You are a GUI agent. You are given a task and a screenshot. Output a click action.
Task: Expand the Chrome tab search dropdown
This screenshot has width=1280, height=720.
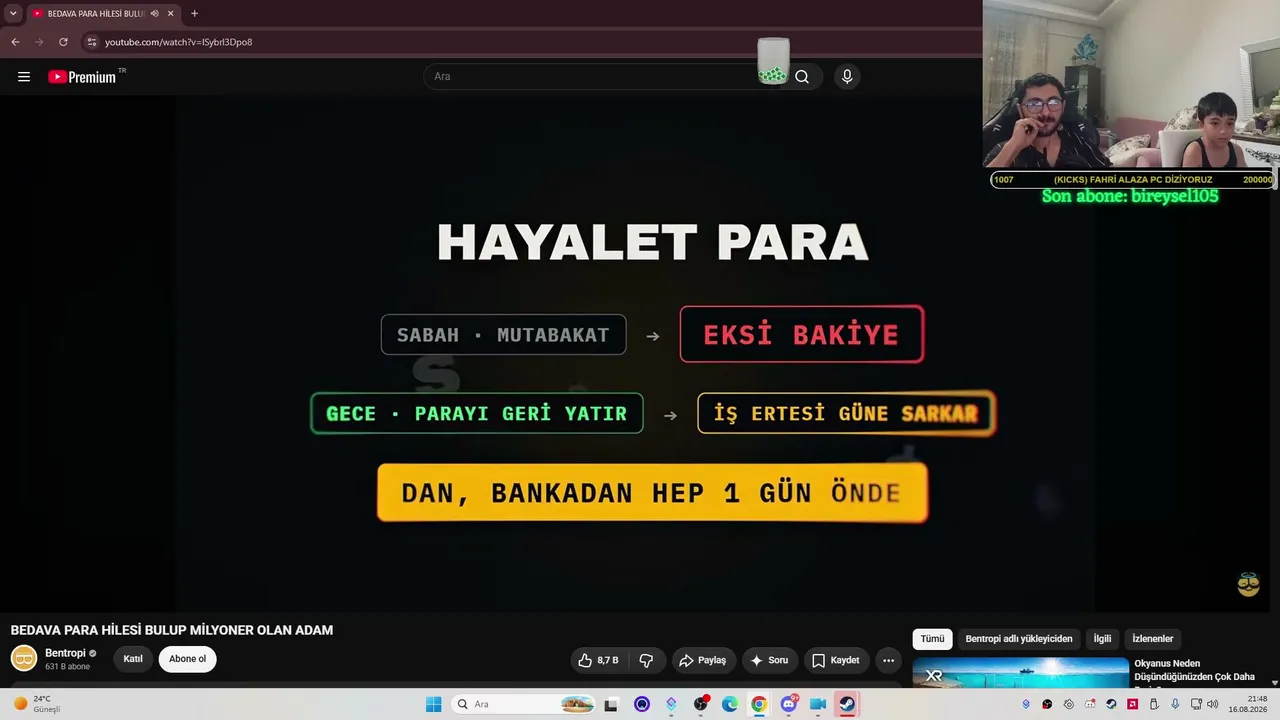point(13,14)
